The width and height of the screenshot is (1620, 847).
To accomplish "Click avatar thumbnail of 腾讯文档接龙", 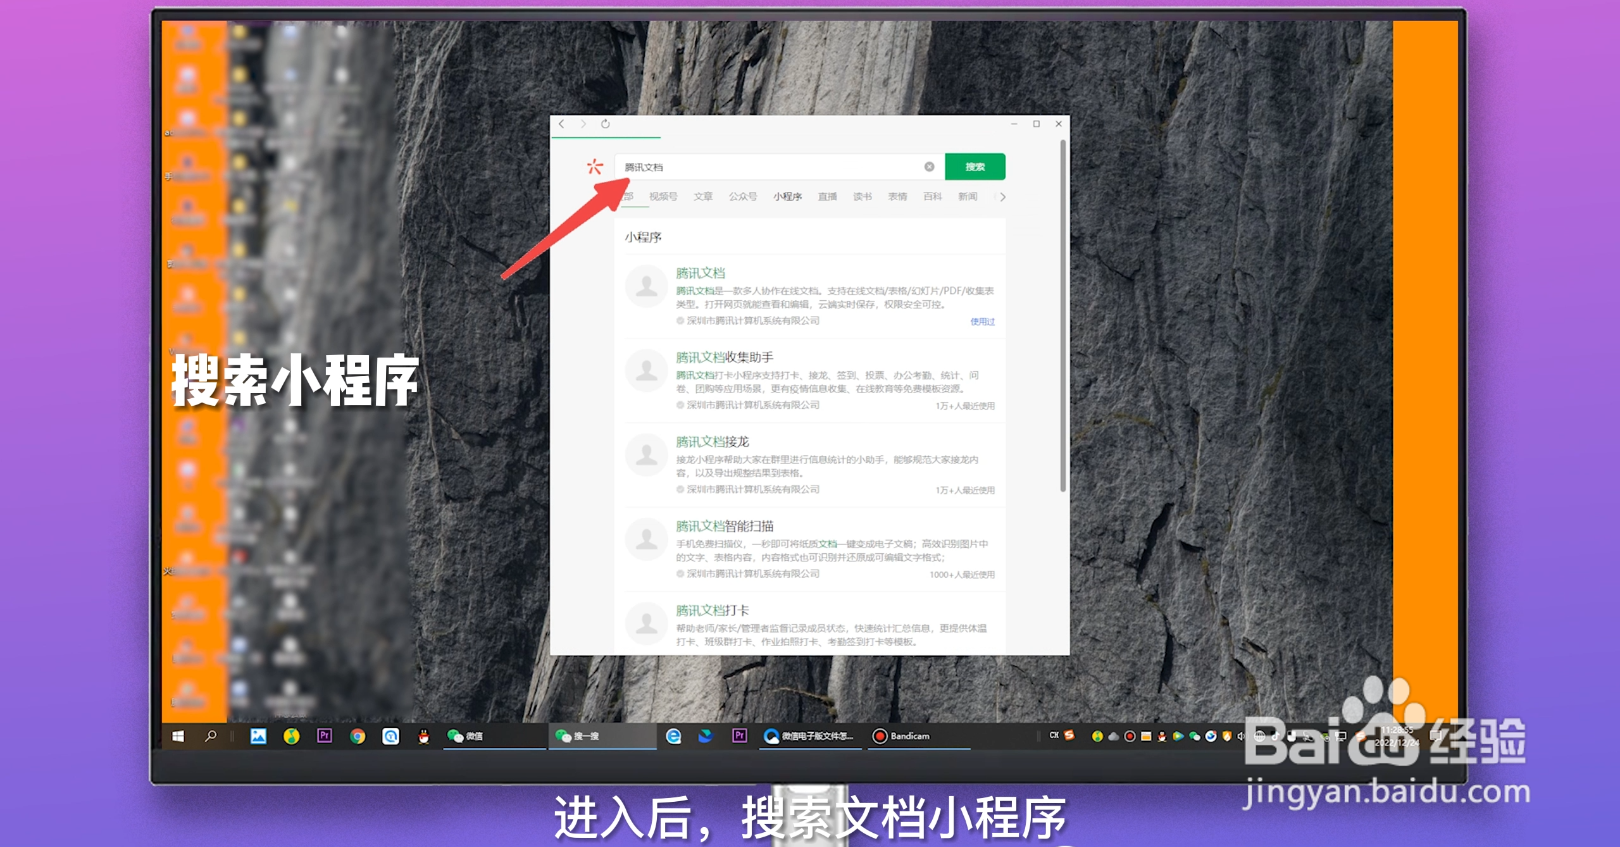I will tap(647, 455).
